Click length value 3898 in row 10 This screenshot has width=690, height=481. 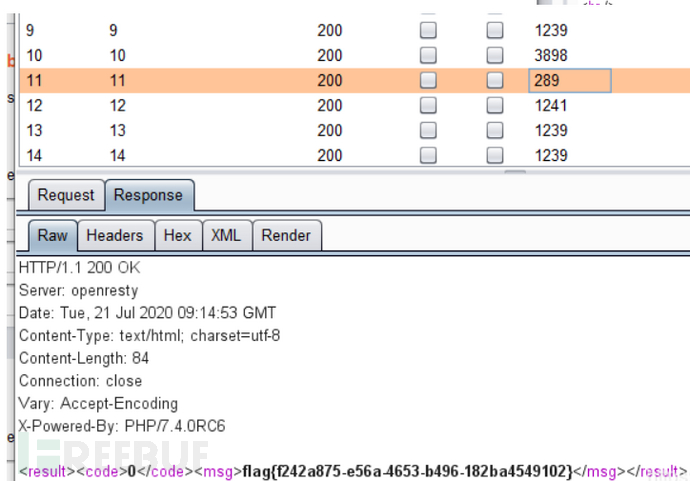coord(551,55)
